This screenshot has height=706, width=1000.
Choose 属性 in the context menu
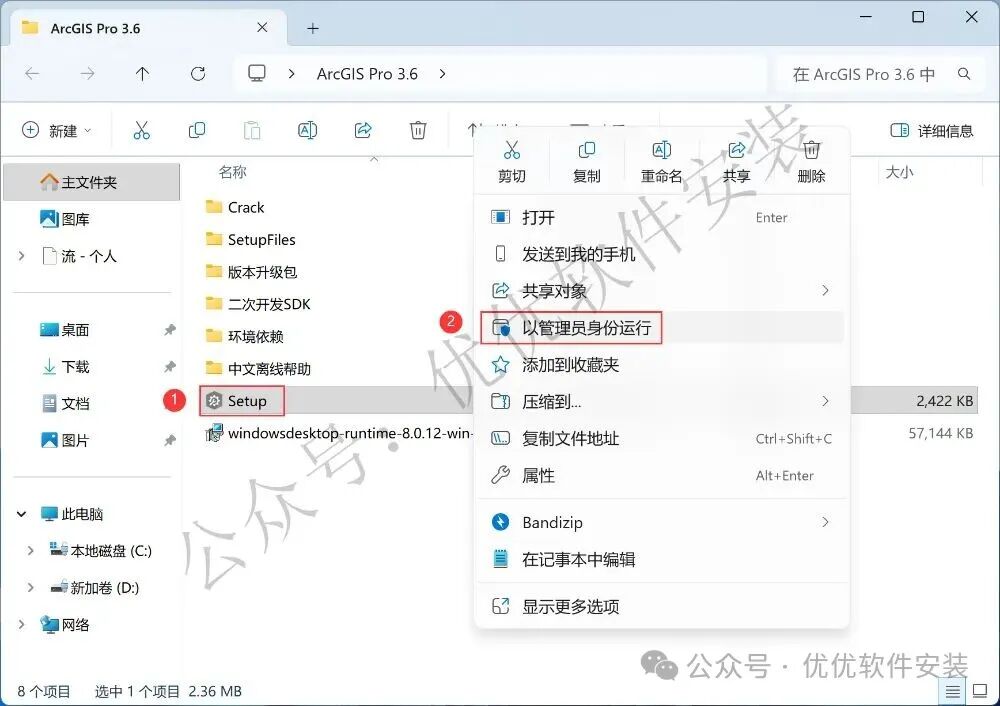662,475
